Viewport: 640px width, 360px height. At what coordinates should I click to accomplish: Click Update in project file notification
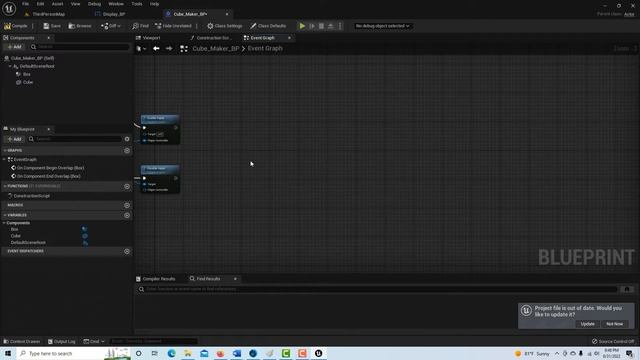pyautogui.click(x=587, y=324)
